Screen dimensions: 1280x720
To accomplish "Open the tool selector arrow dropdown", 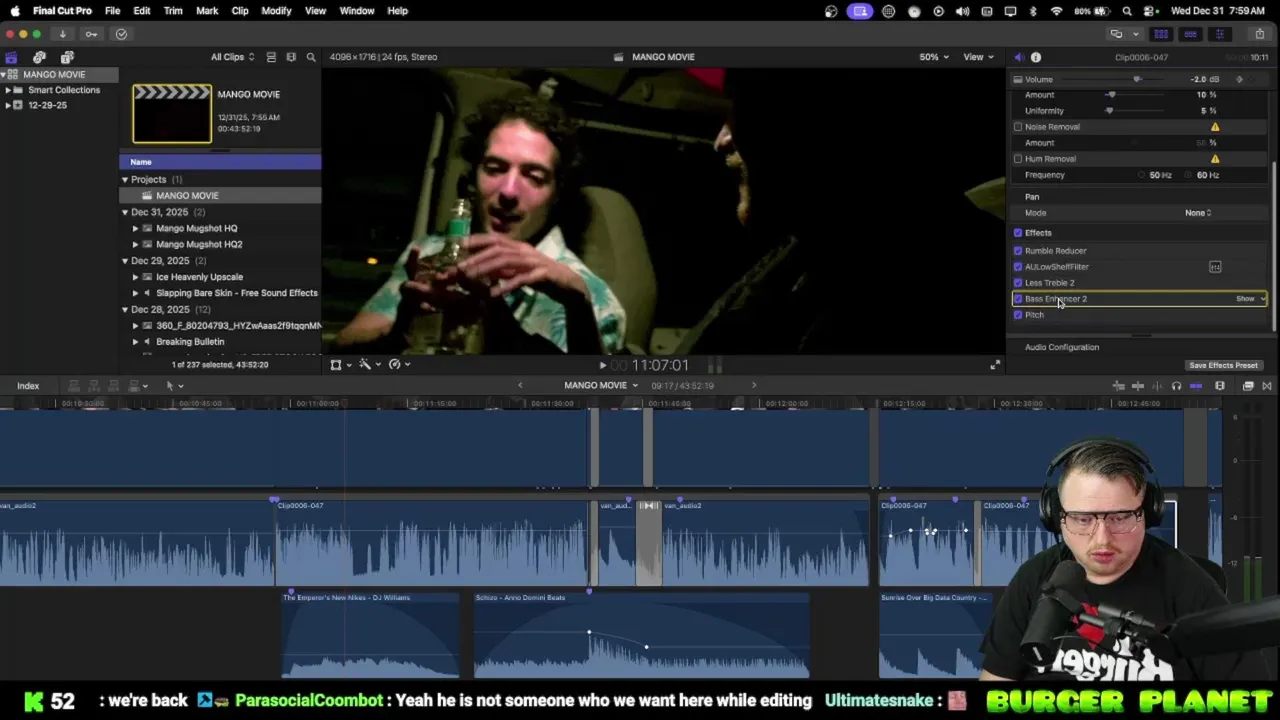I will point(174,386).
